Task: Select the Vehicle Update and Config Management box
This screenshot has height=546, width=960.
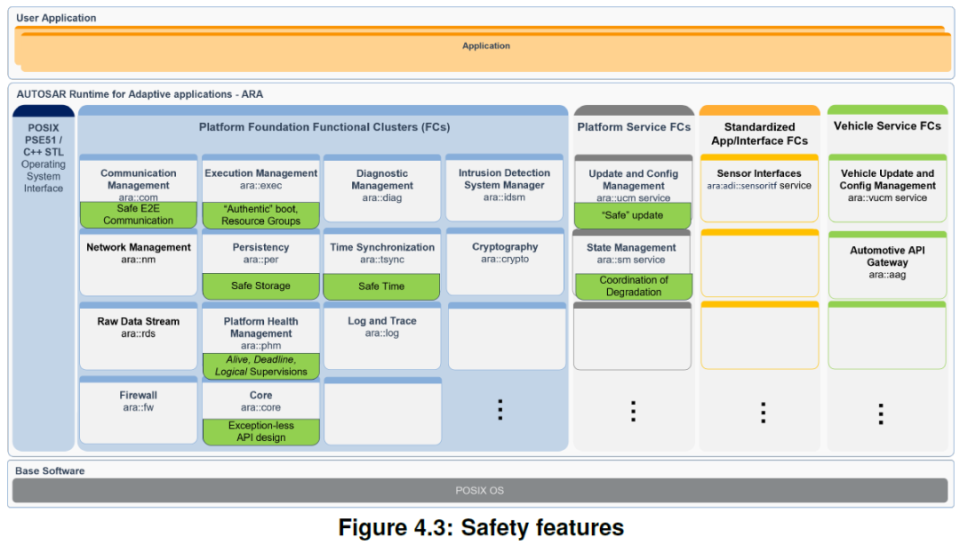Action: (887, 189)
